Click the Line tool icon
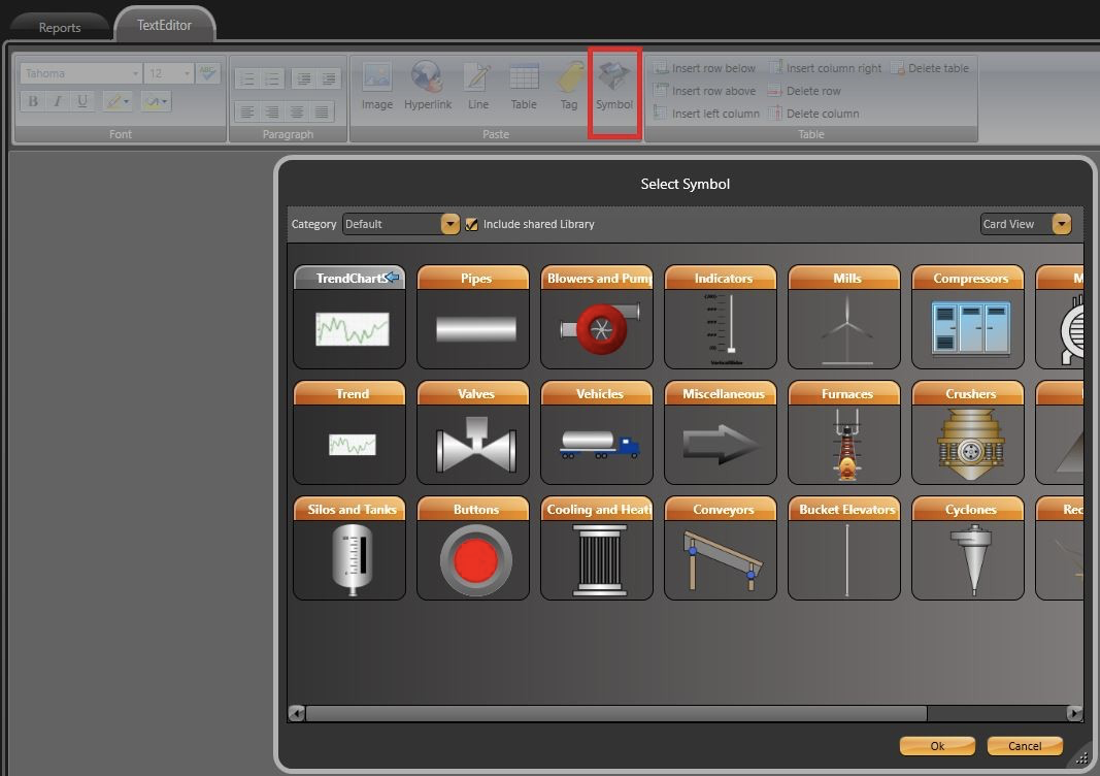 [x=478, y=80]
